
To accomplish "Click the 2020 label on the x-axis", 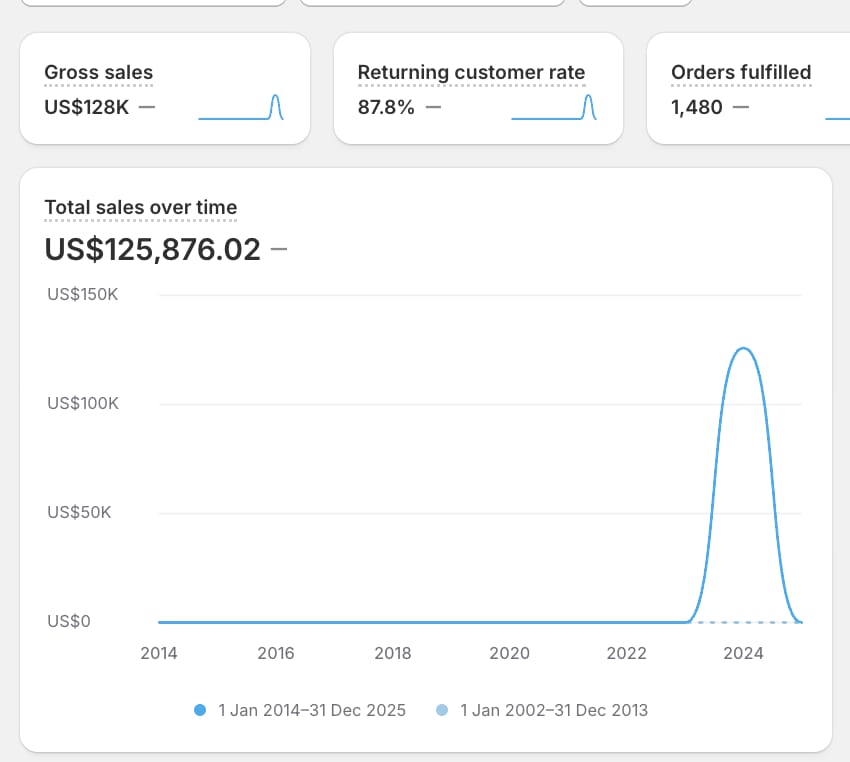I will [x=509, y=653].
